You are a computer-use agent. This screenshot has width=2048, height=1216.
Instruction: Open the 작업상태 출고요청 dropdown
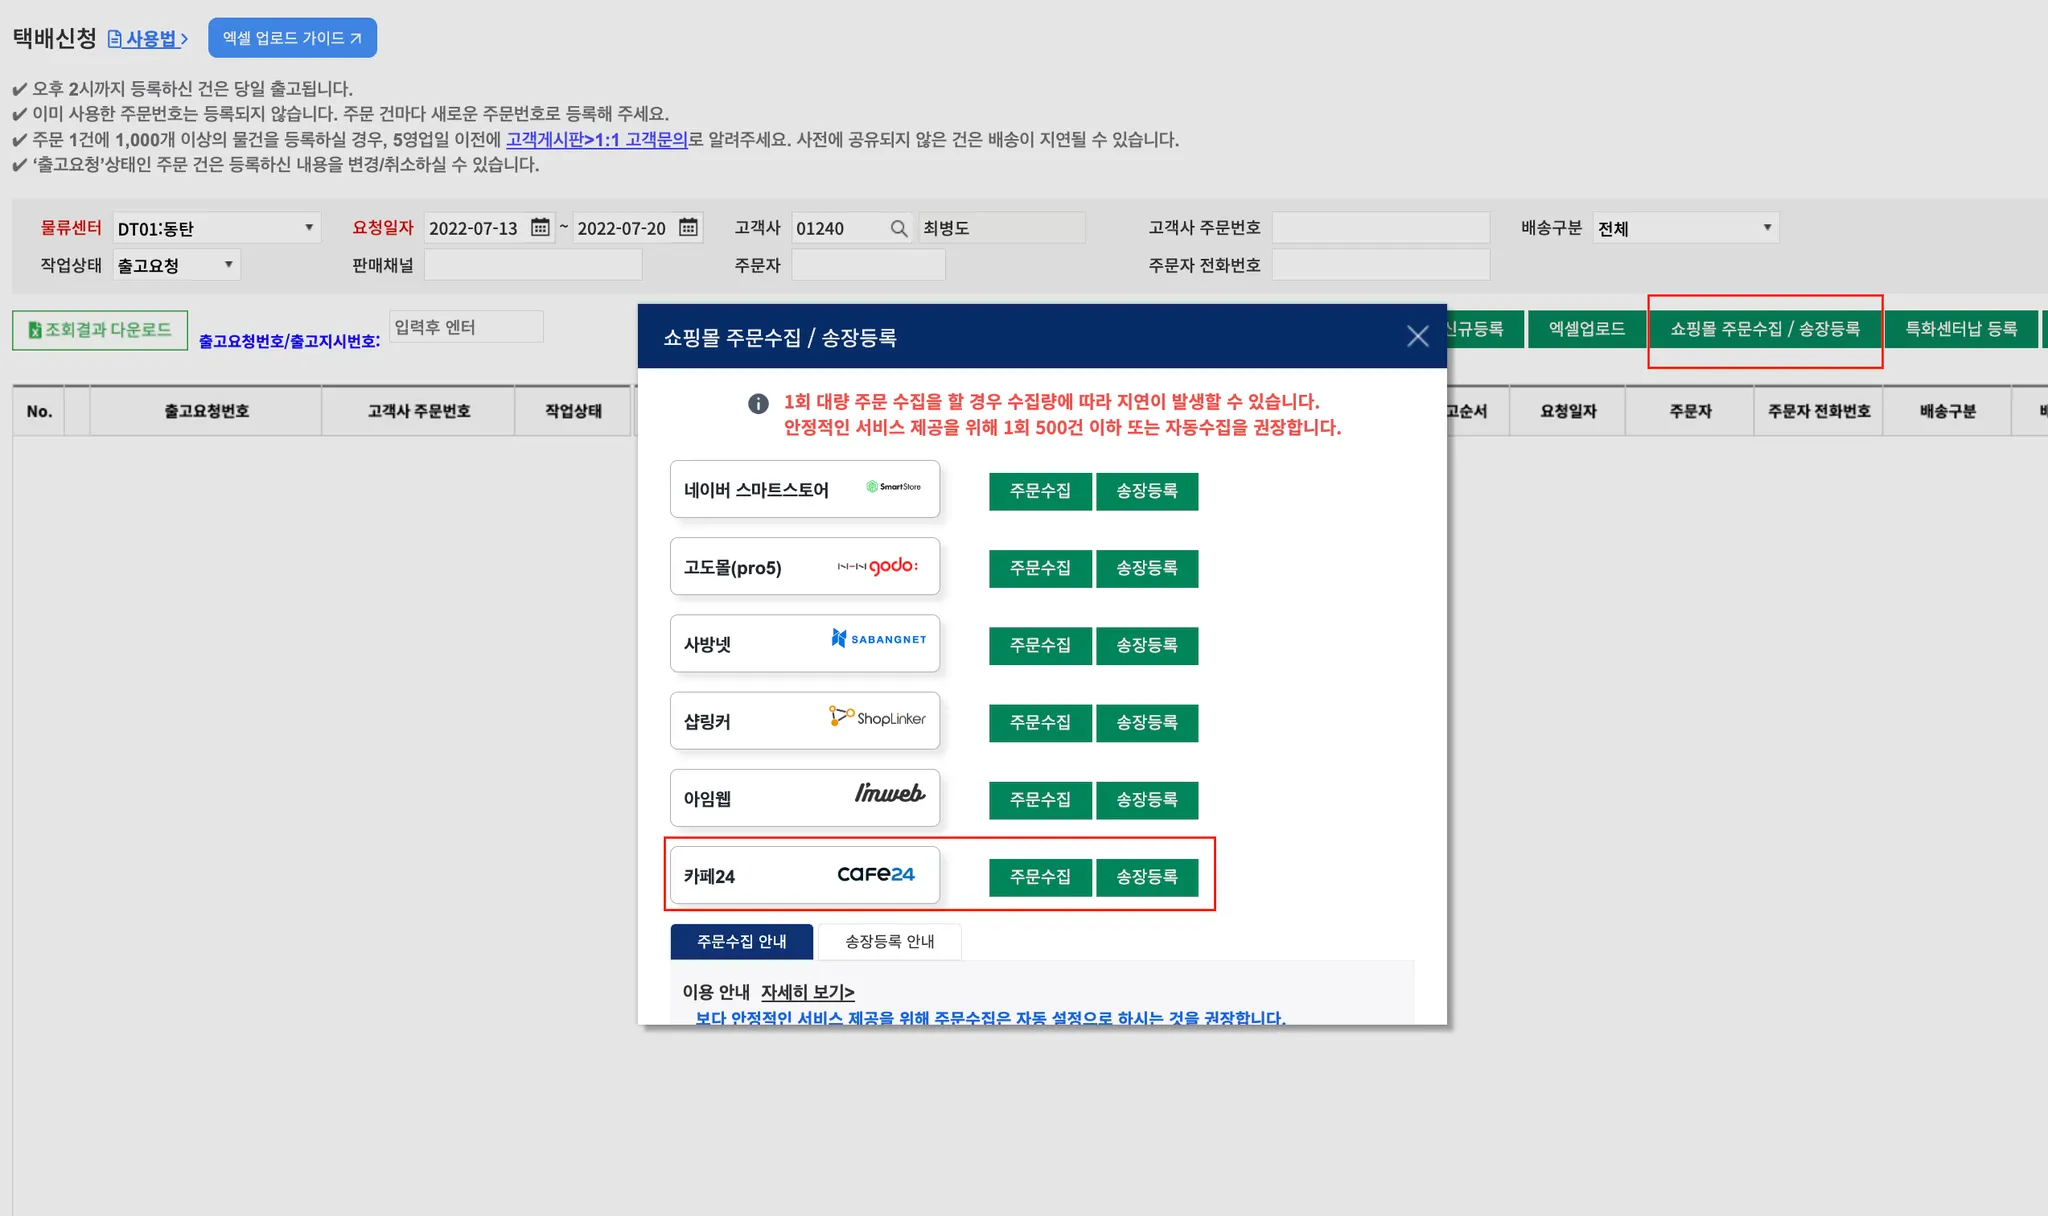point(176,265)
